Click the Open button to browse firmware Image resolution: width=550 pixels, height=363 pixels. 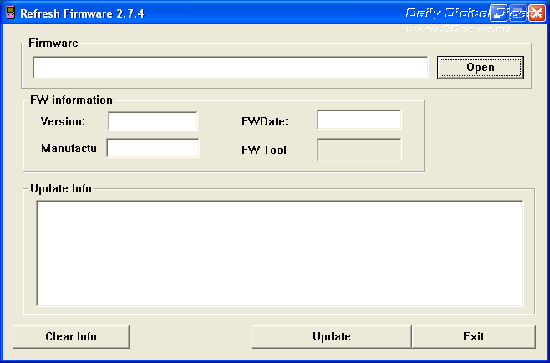(480, 67)
